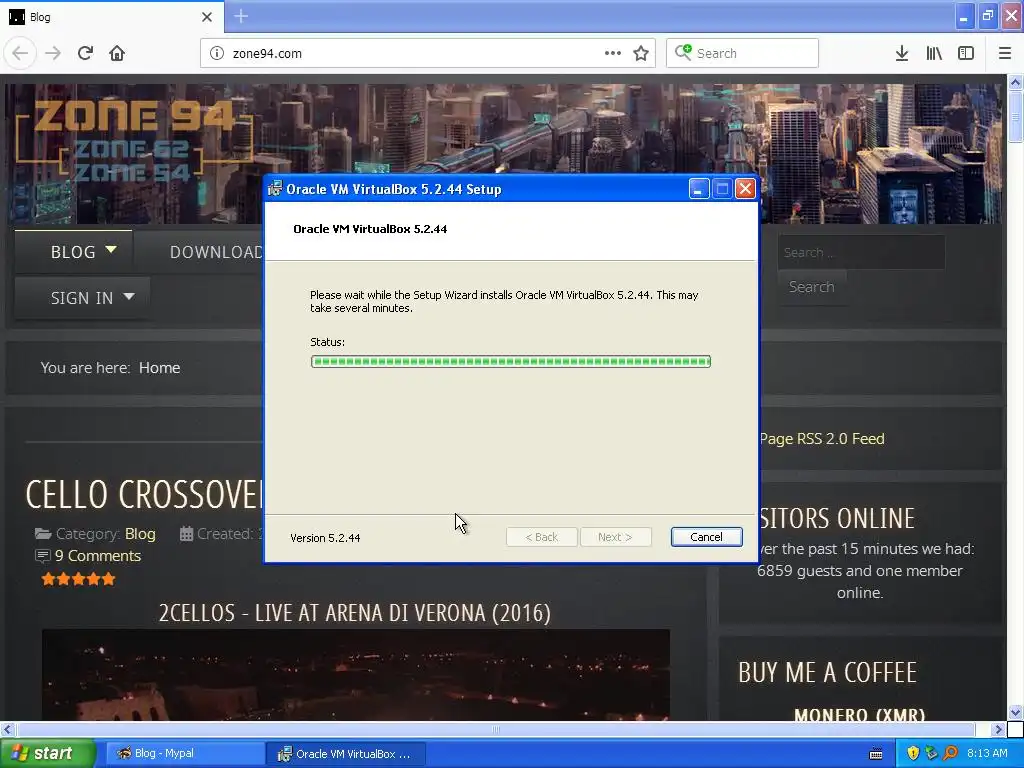Close the VirtualBox Setup dialog
Image resolution: width=1024 pixels, height=768 pixels.
tap(745, 189)
